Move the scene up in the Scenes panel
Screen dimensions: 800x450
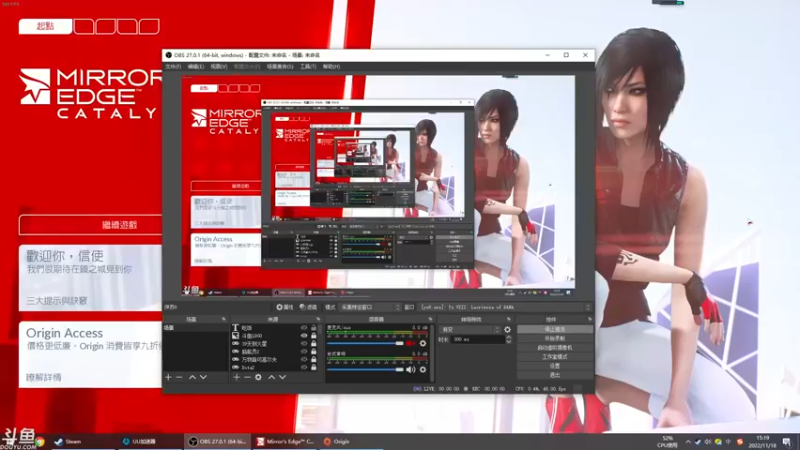coord(192,377)
